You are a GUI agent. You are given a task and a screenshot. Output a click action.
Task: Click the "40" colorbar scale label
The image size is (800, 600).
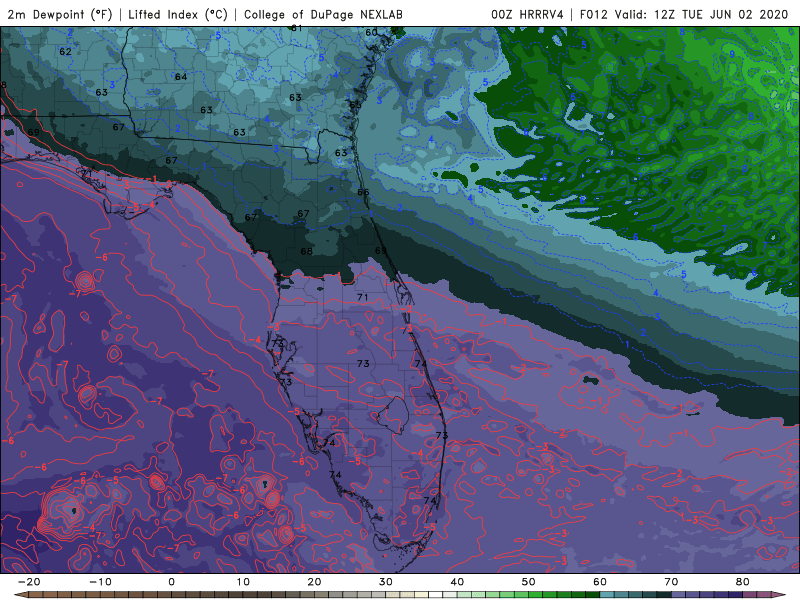point(457,582)
